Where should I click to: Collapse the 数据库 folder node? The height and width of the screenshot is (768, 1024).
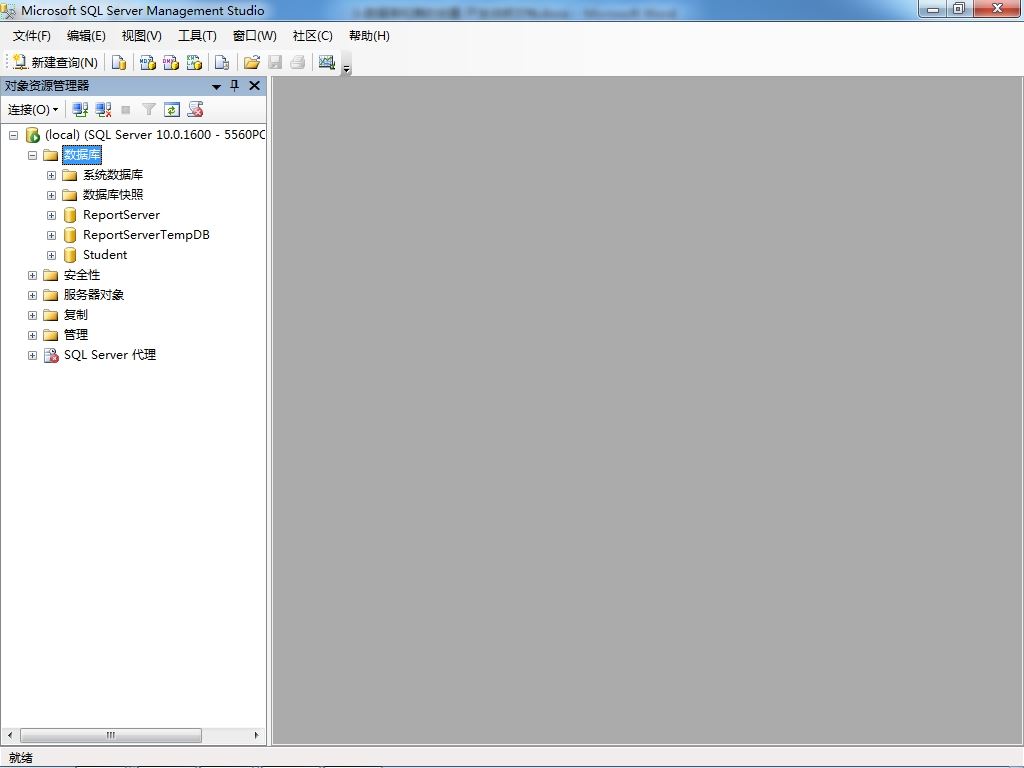[x=32, y=155]
